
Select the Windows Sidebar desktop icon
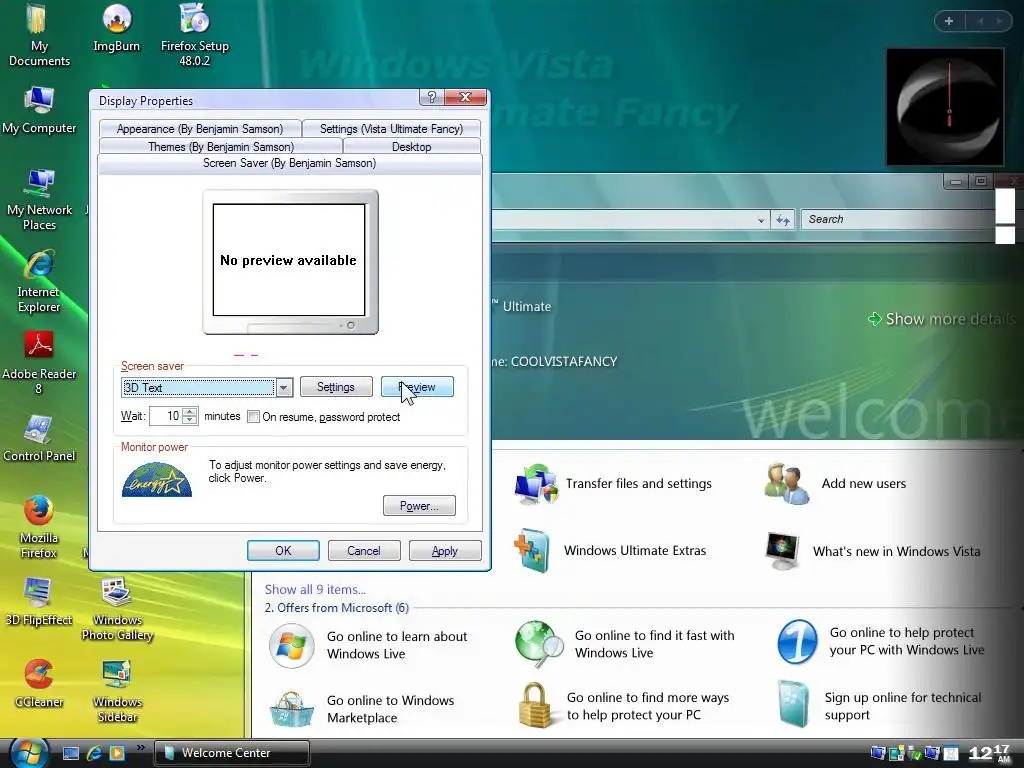pyautogui.click(x=117, y=691)
